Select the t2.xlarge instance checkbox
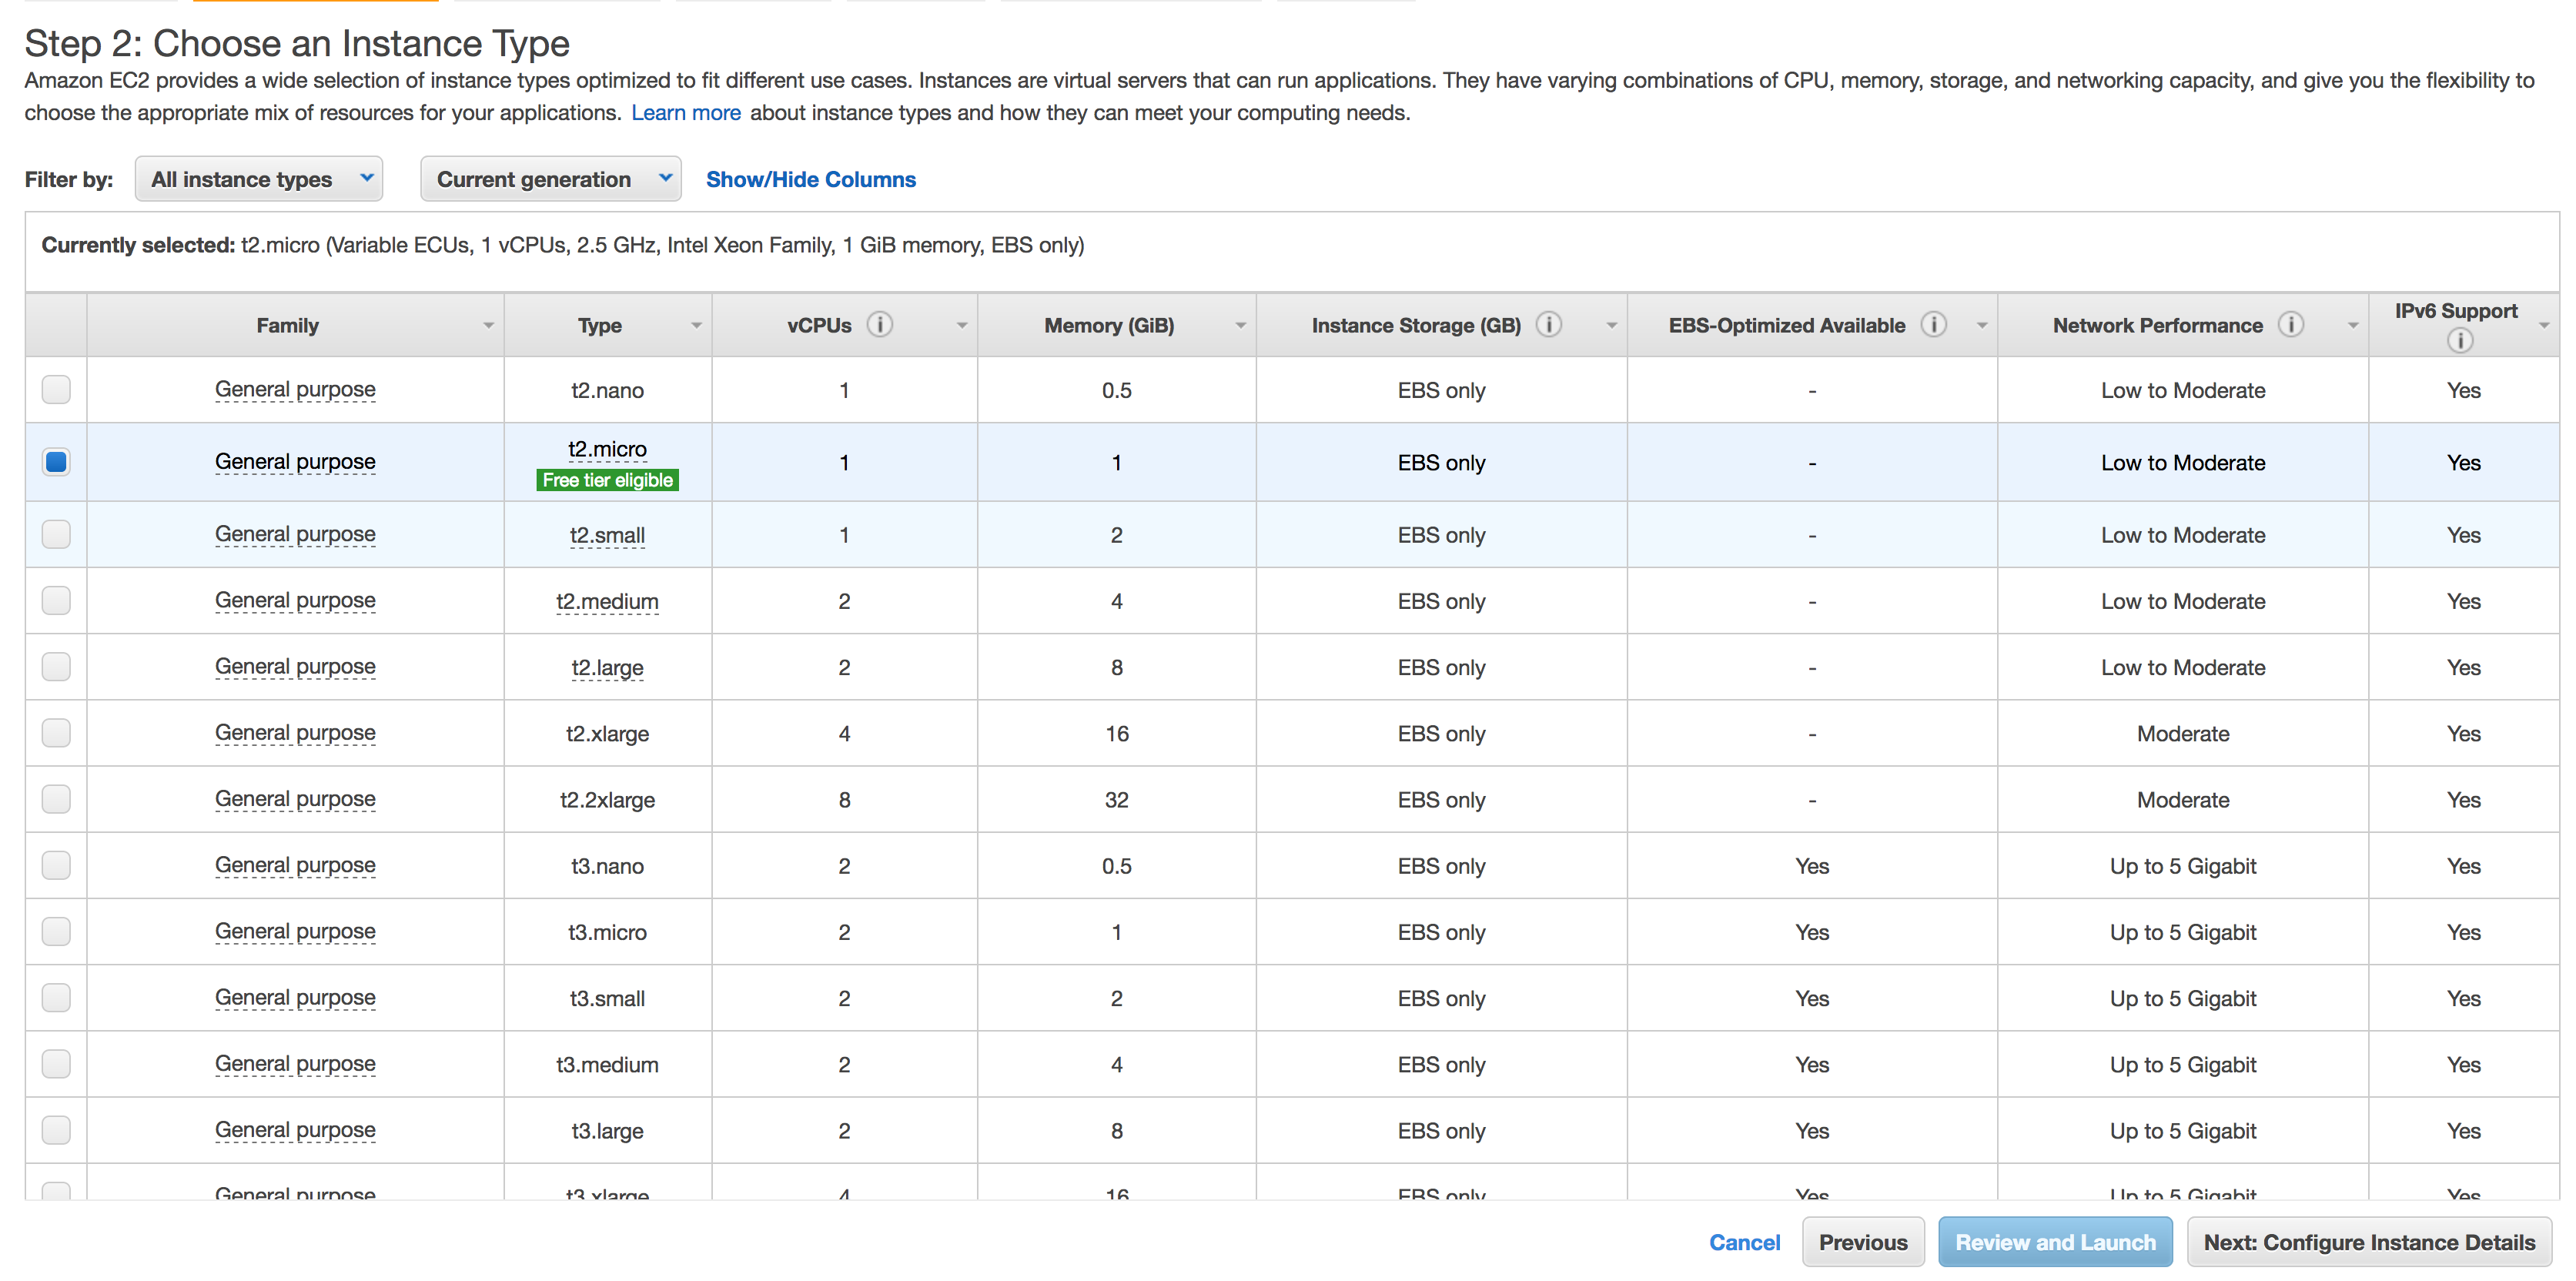Screen dimensions: 2576x1281 tap(56, 733)
